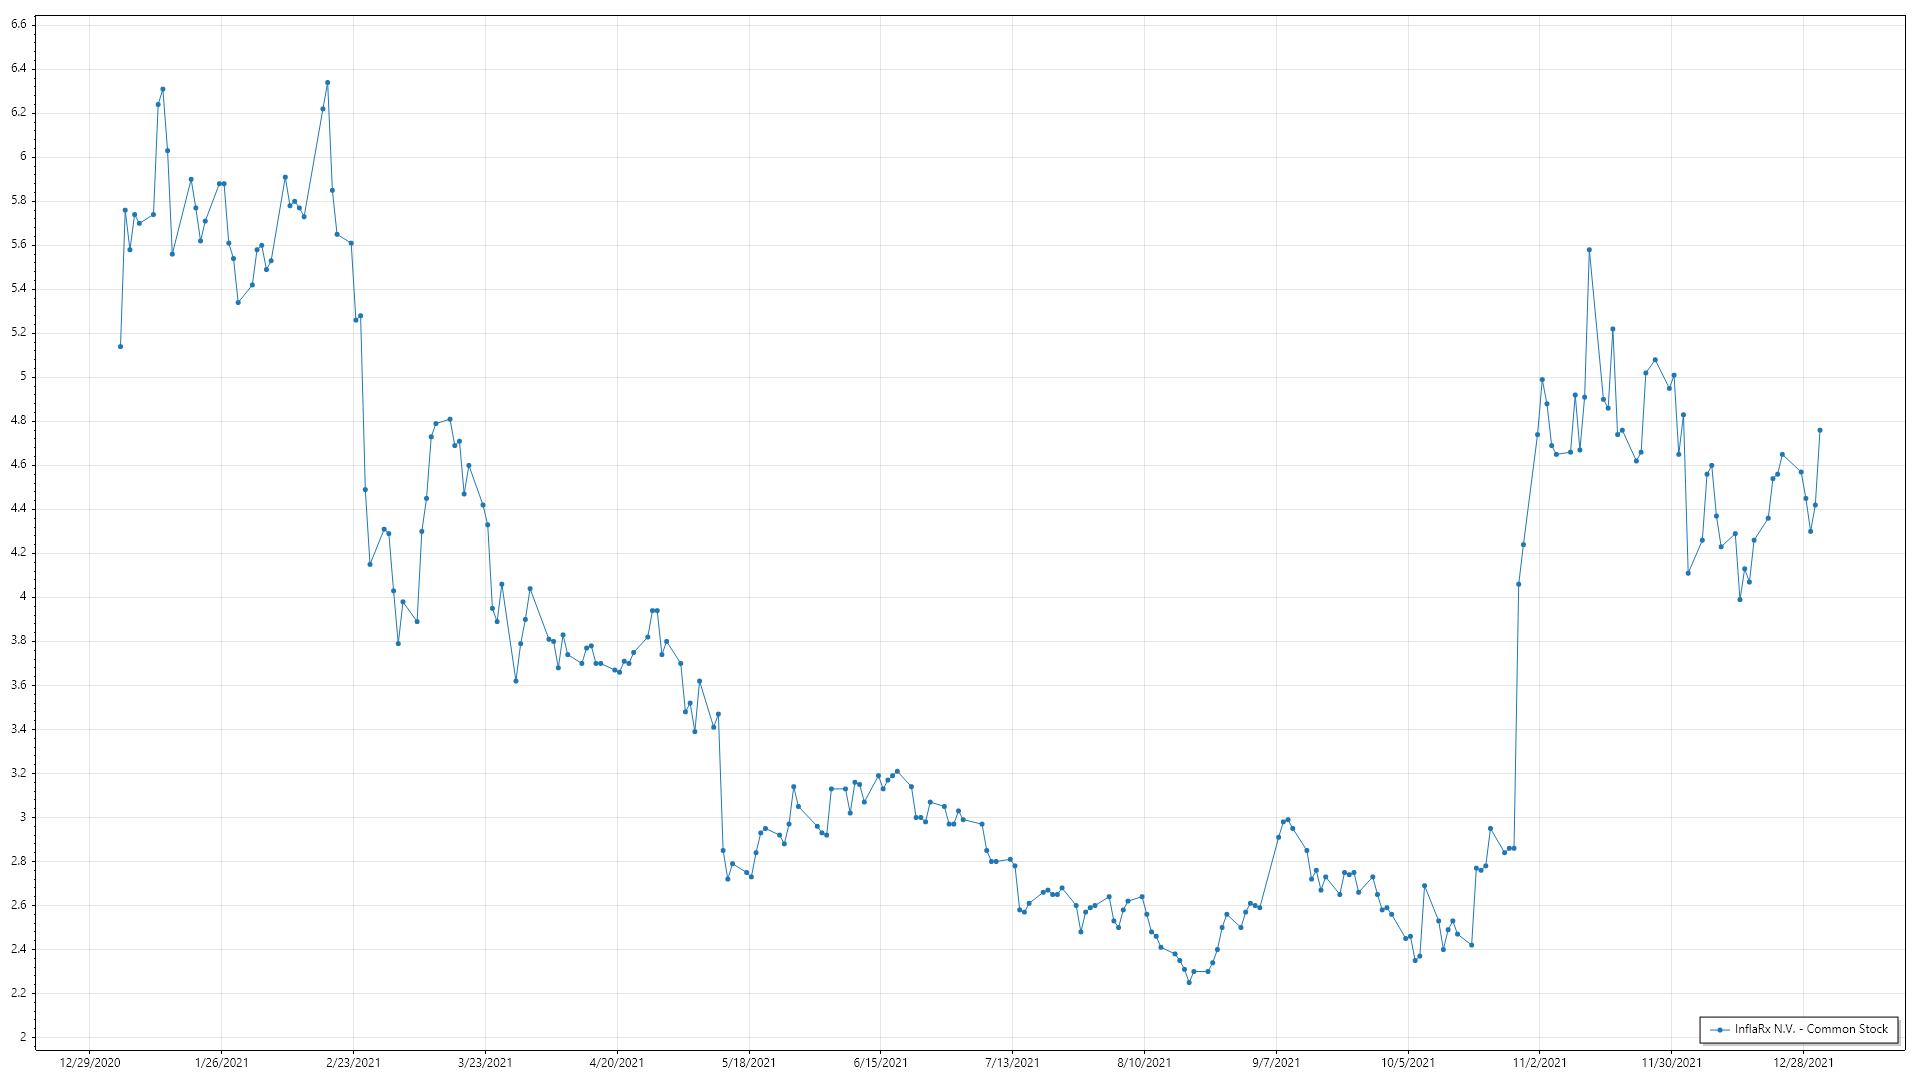Click the November spike data point at 5.58

[x=1589, y=250]
